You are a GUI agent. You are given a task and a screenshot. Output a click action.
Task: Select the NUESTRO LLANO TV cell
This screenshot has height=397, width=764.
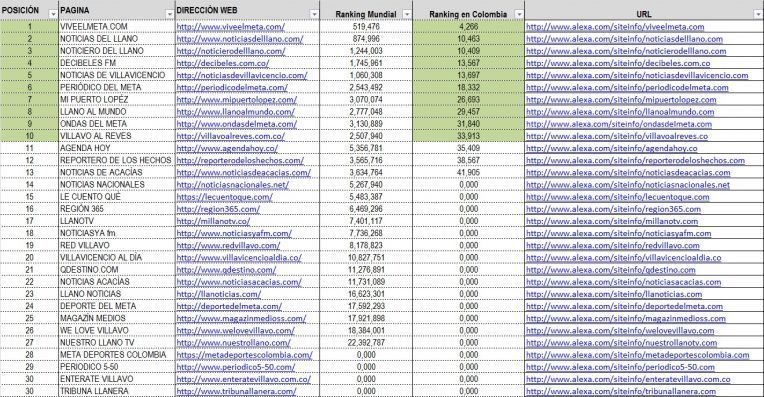116,342
